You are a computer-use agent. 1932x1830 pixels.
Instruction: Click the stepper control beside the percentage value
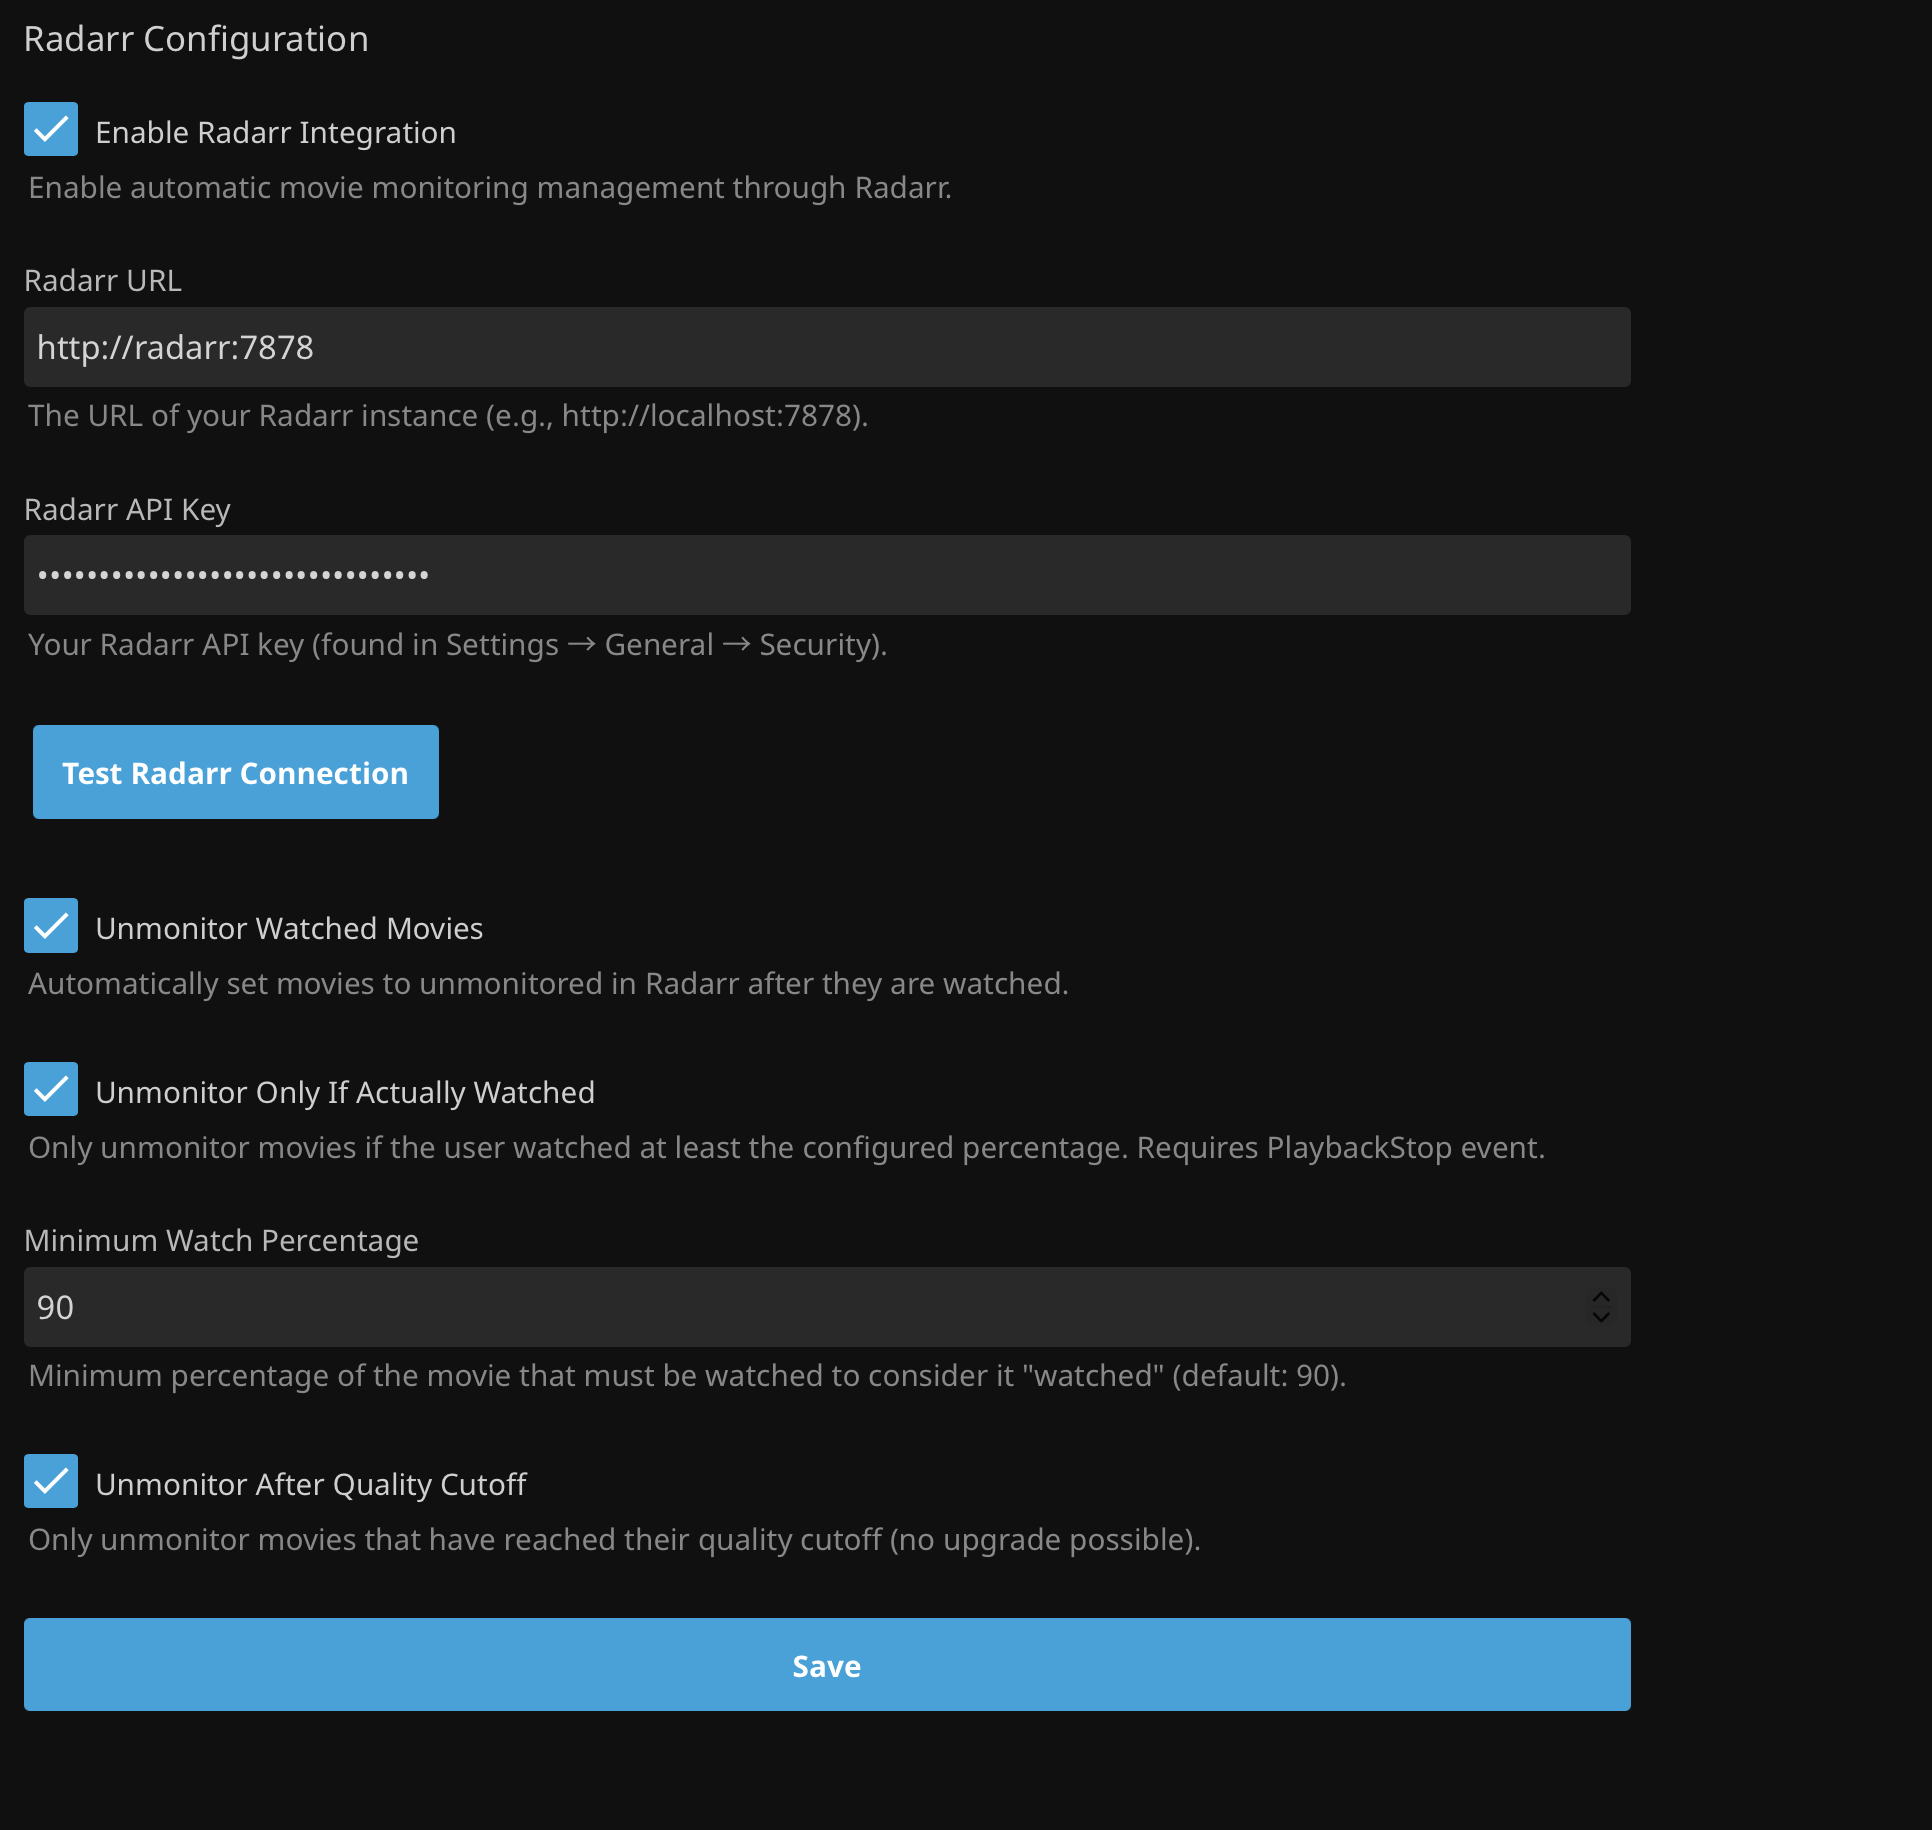(1599, 1306)
